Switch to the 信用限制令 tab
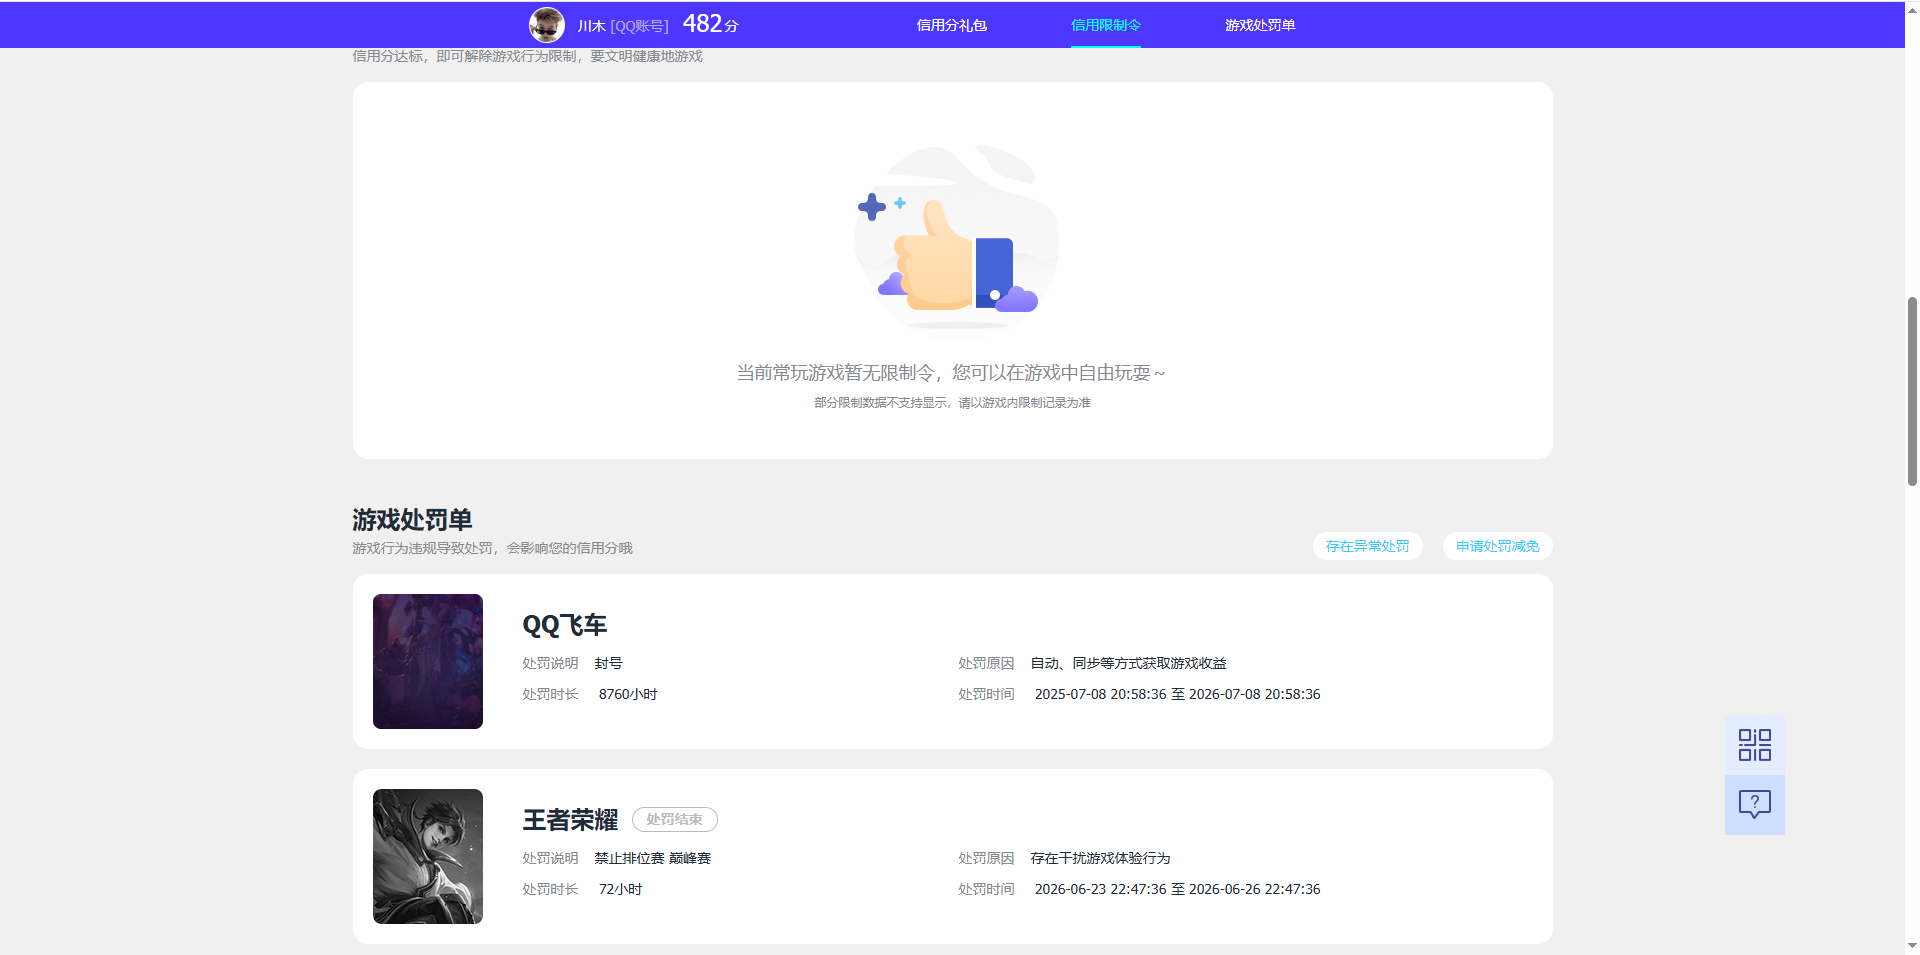This screenshot has width=1920, height=955. point(1105,25)
